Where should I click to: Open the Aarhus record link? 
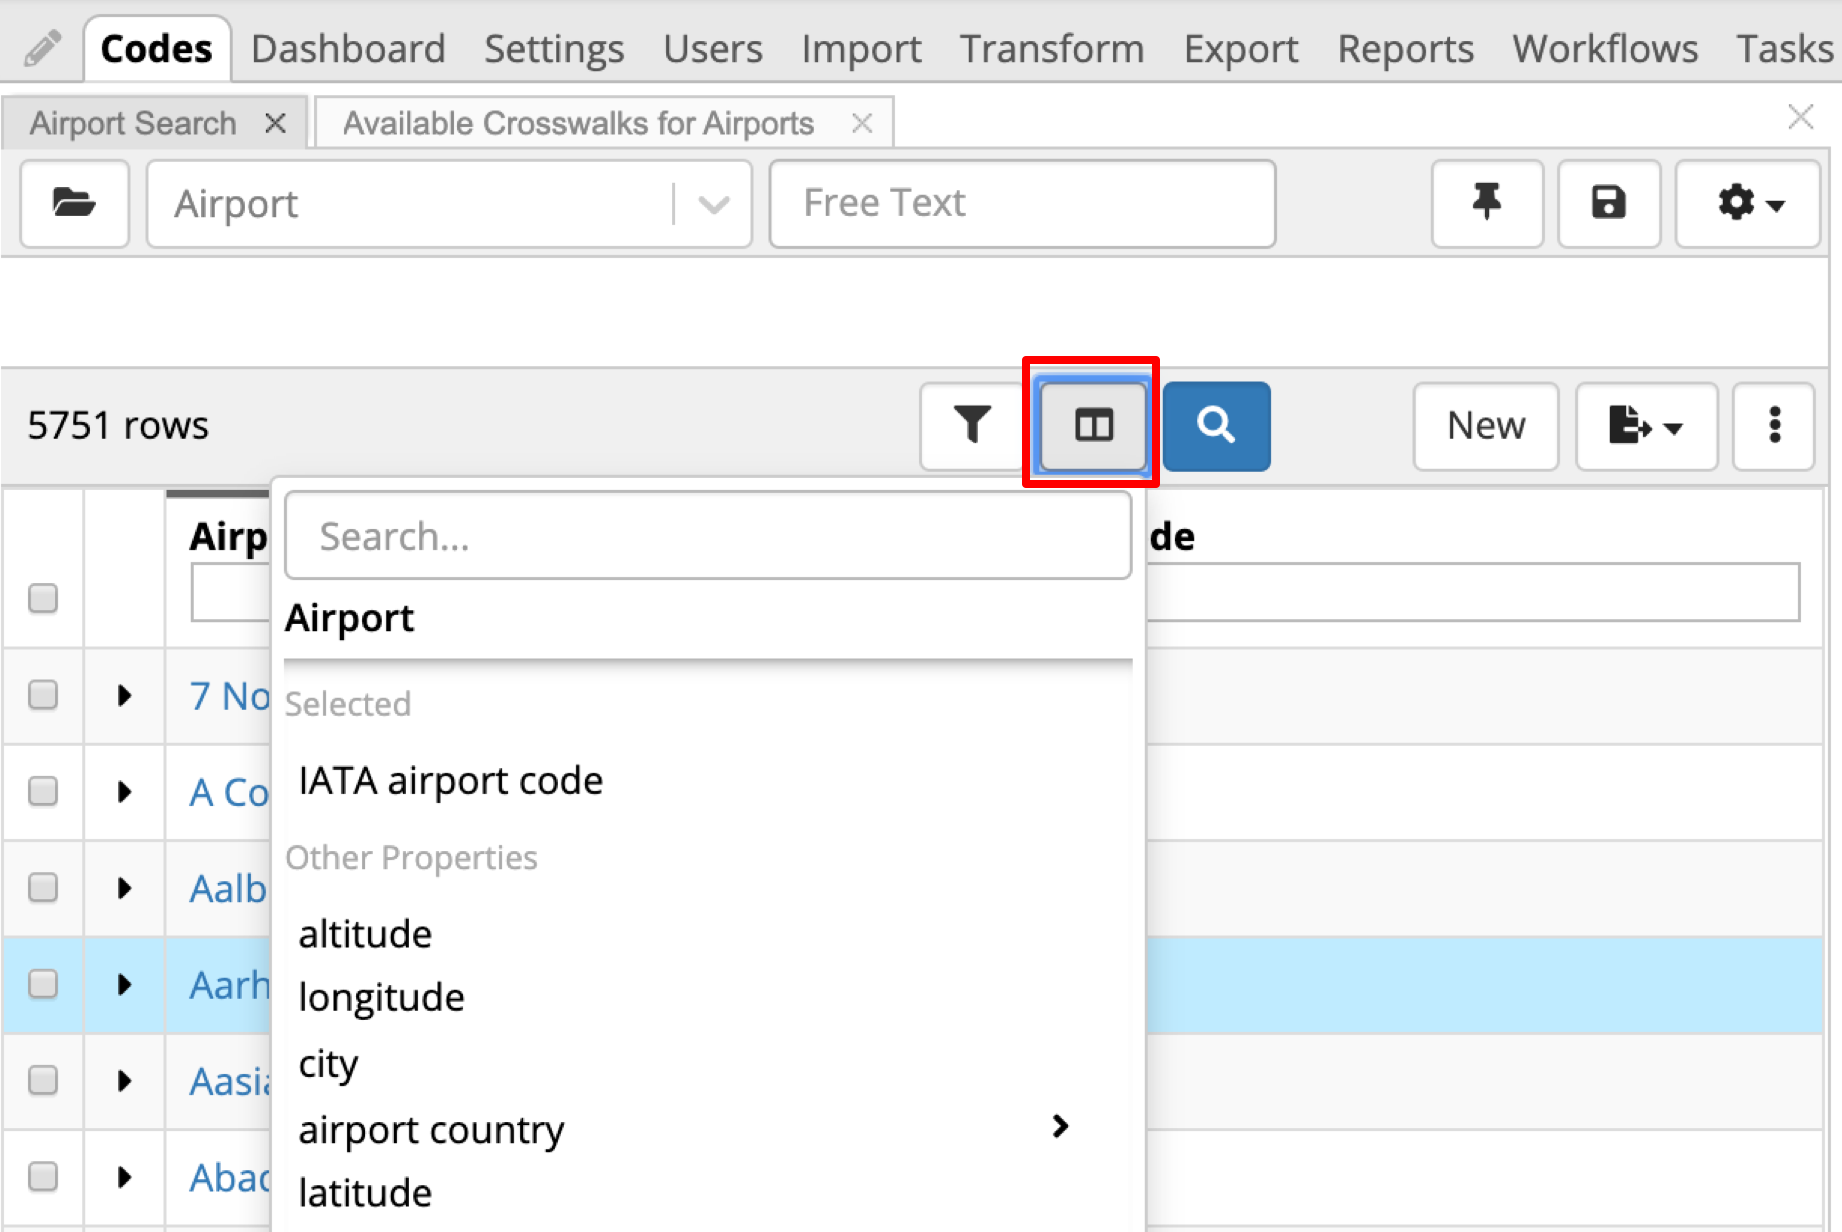228,985
